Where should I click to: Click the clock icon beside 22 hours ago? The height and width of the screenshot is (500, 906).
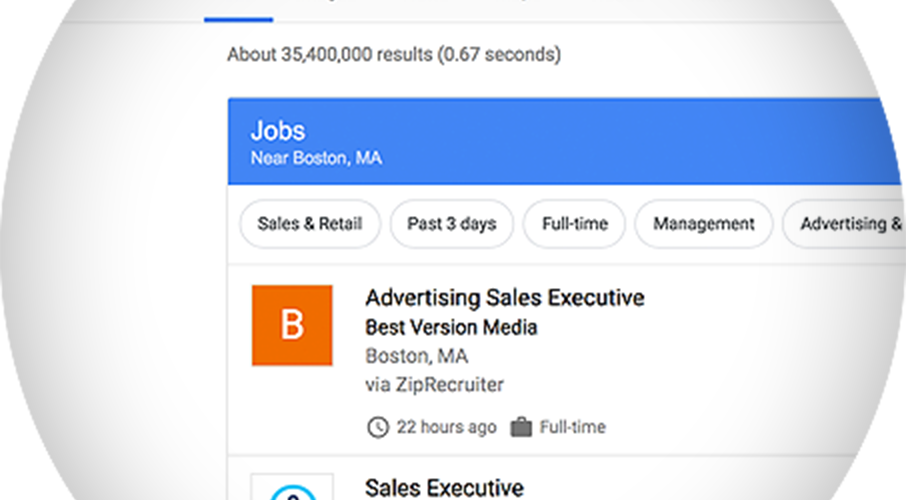coord(378,427)
